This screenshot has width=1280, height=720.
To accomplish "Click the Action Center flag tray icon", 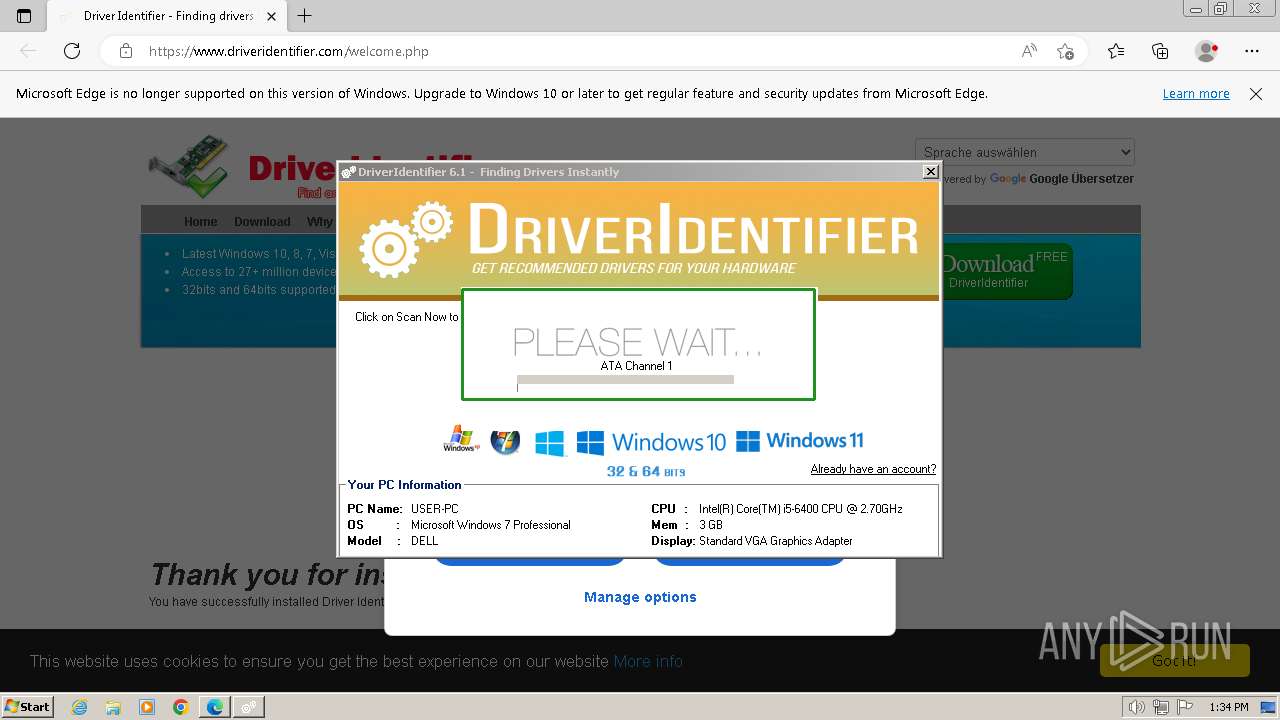I will pos(1183,707).
